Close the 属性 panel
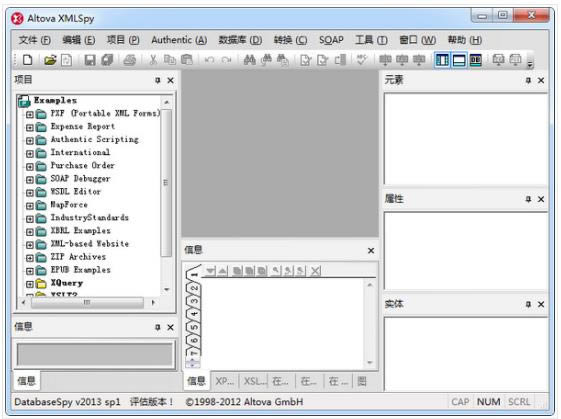This screenshot has width=561, height=419. coord(541,199)
